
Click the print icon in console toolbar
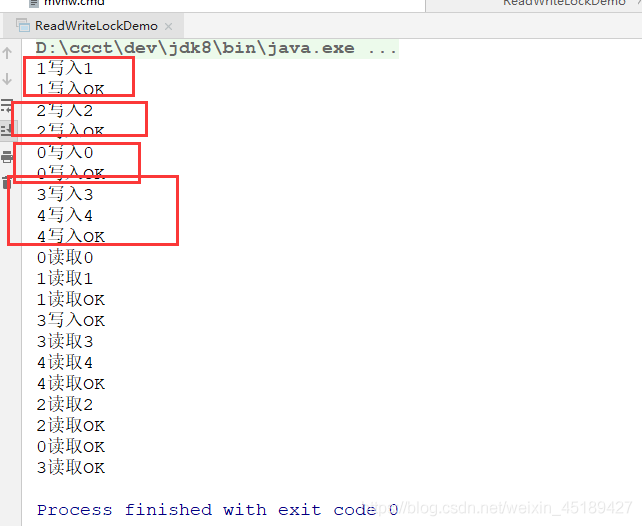coord(7,157)
